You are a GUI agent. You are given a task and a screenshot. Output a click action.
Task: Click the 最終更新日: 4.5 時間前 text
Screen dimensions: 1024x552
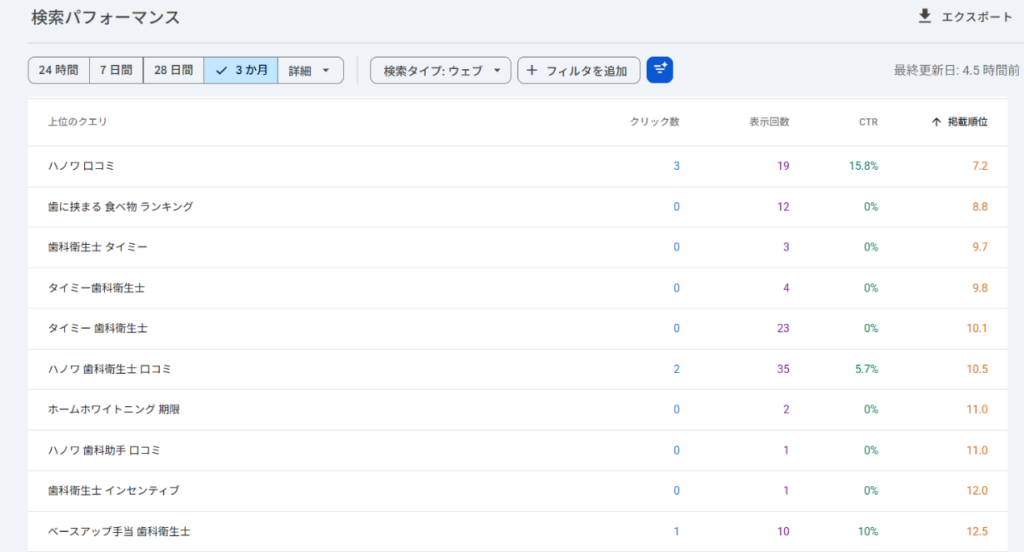point(956,70)
